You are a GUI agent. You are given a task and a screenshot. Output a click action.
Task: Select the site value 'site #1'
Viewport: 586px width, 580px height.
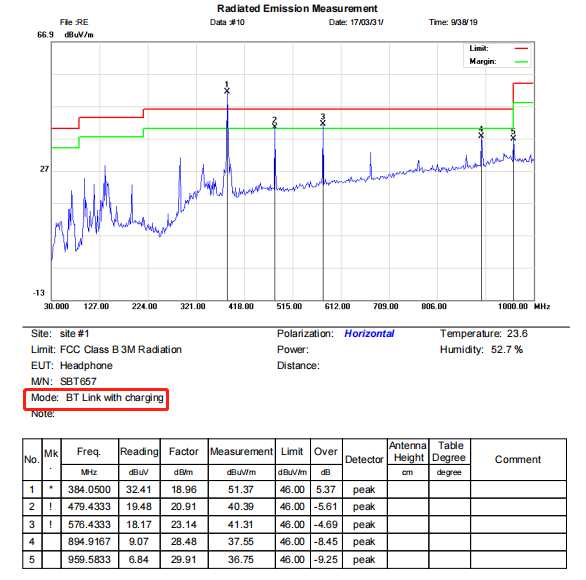tap(74, 334)
